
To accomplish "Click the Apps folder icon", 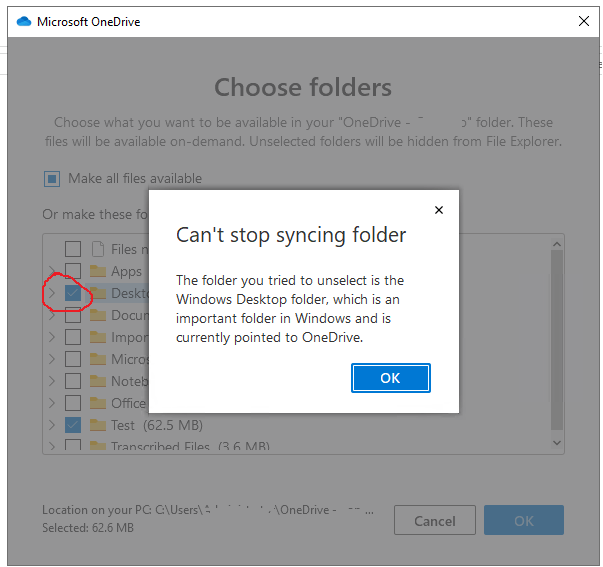I will tap(98, 271).
